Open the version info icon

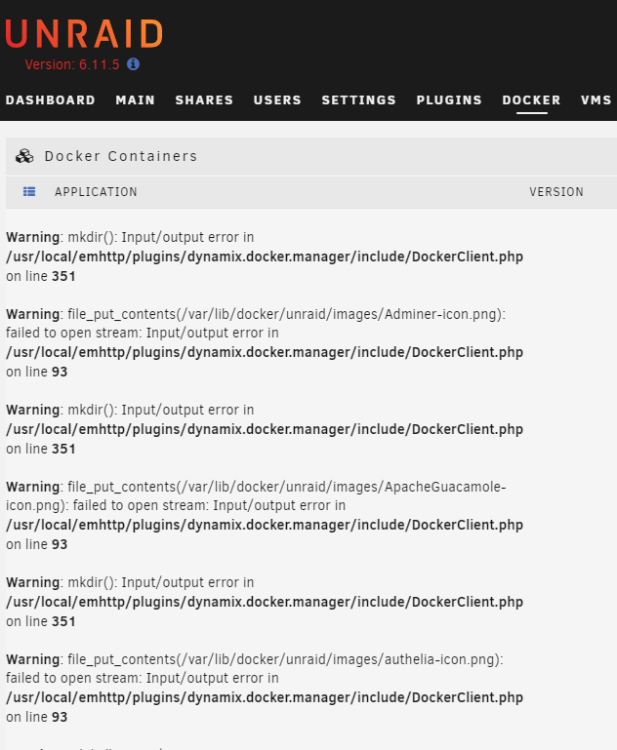click(x=133, y=64)
